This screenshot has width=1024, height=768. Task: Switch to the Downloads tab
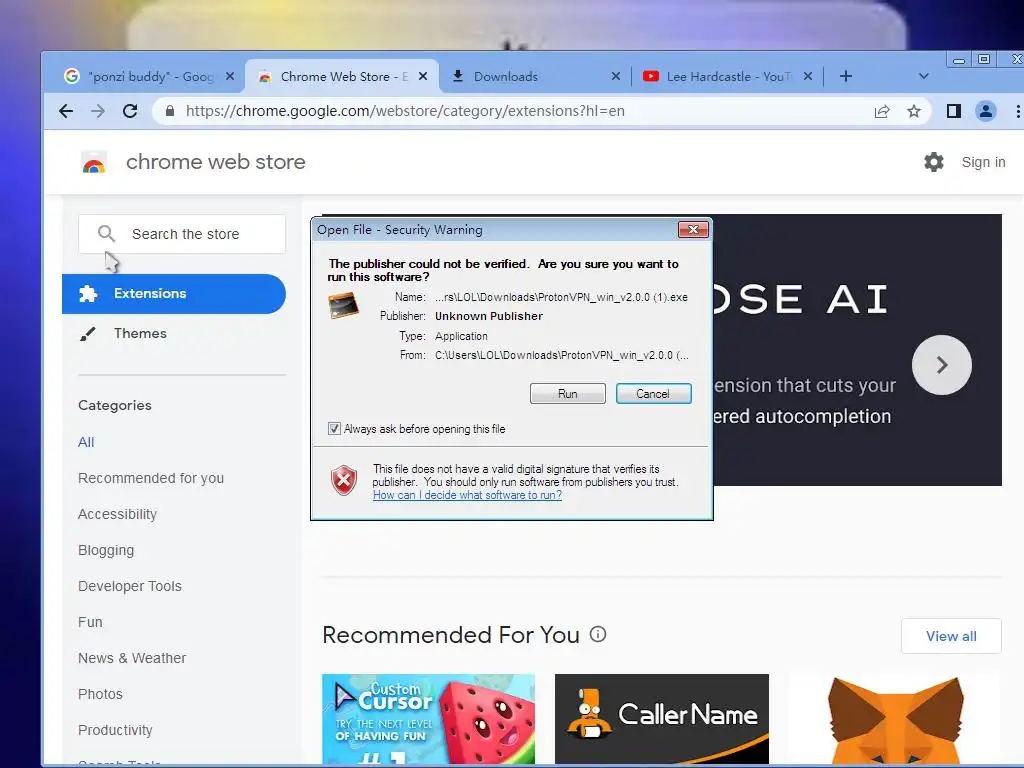[534, 76]
